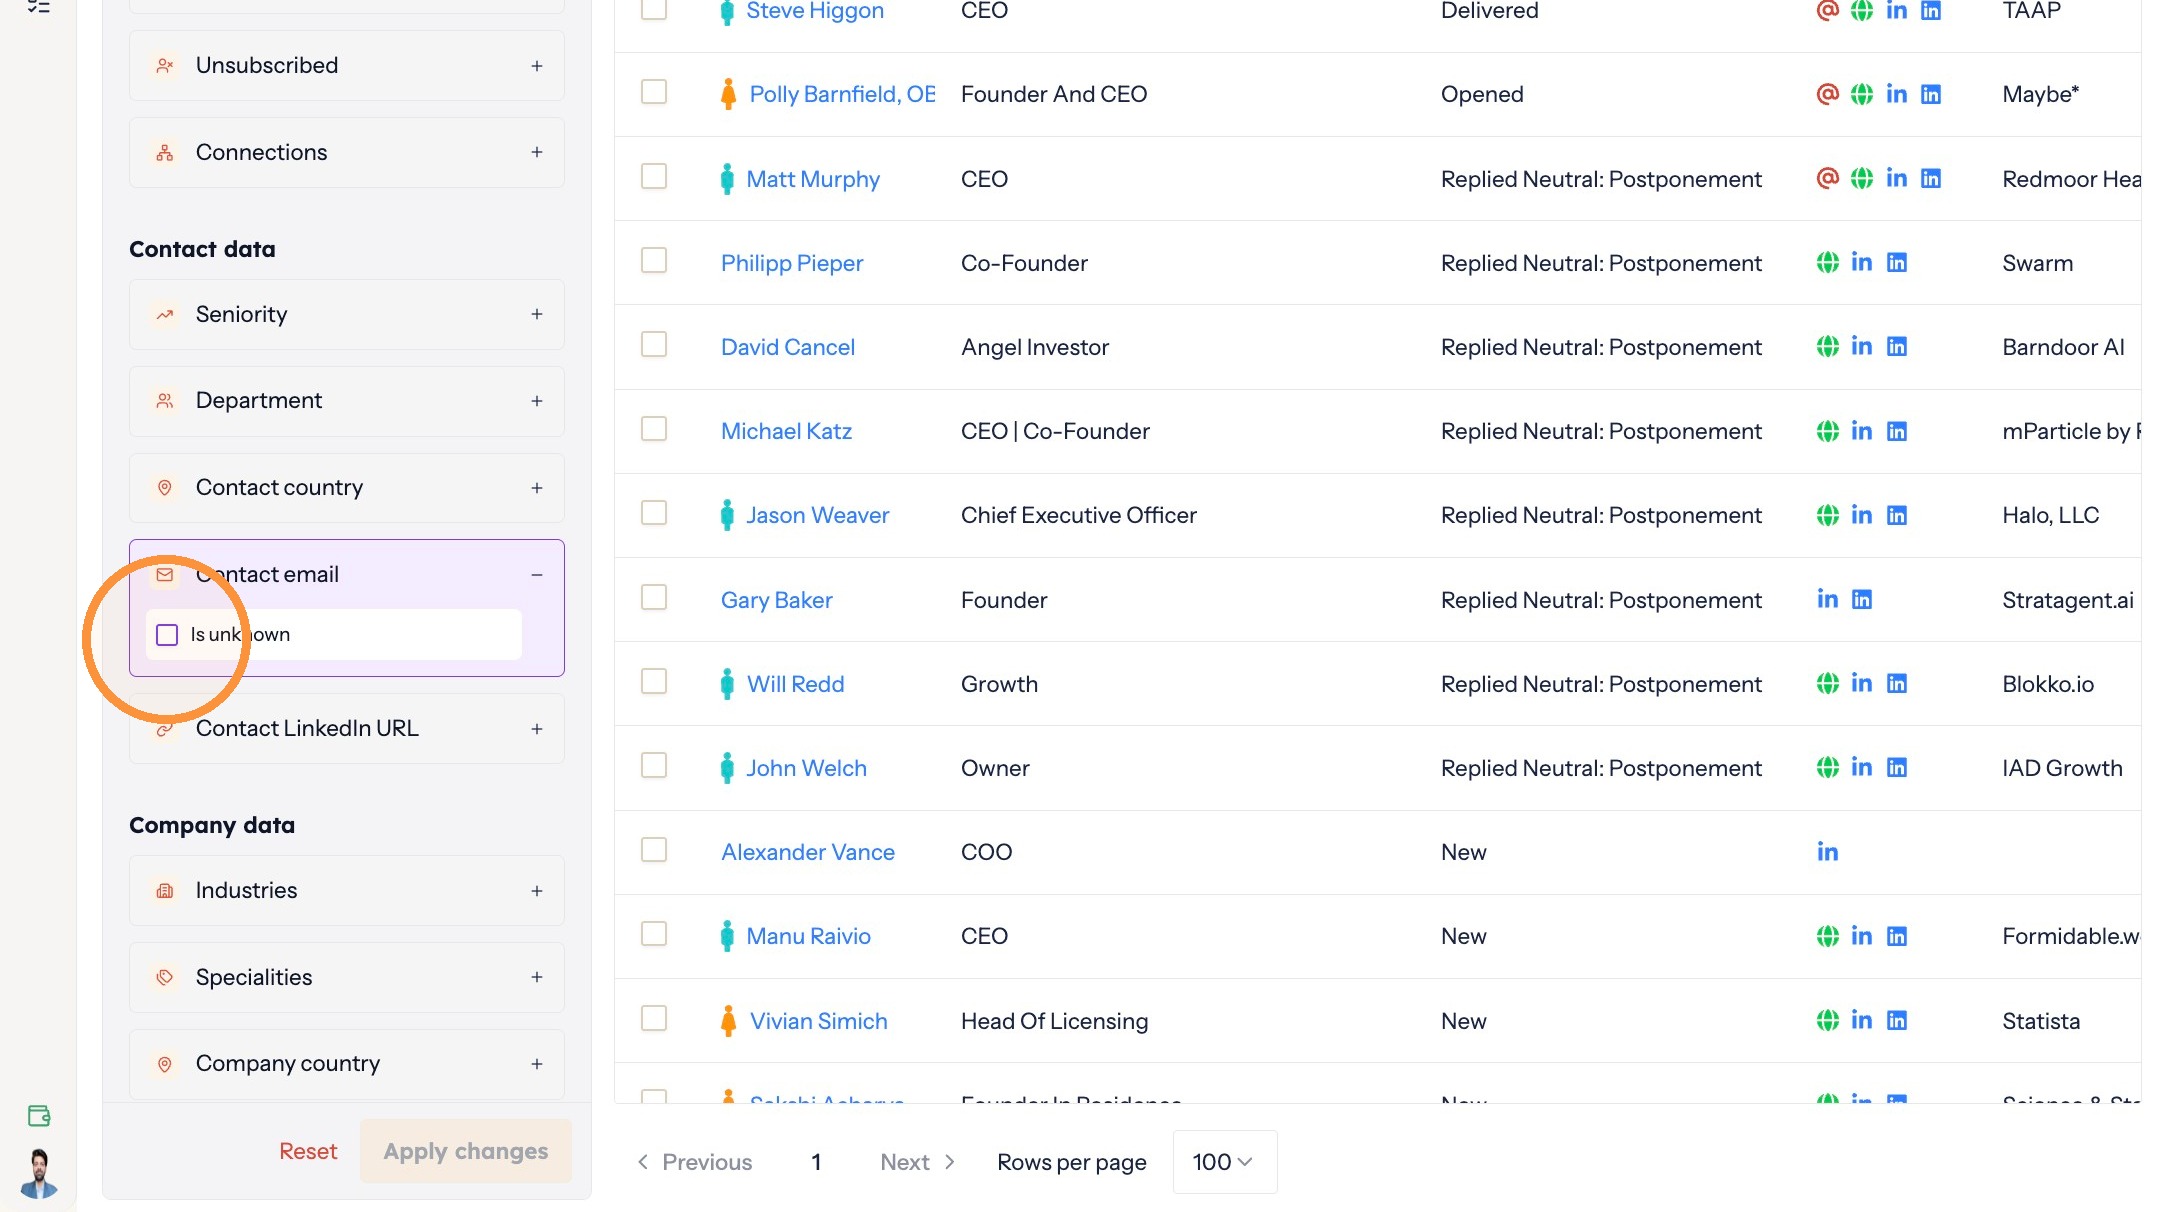Open John Welch contact link
Screen dimensions: 2168x1212
point(806,768)
